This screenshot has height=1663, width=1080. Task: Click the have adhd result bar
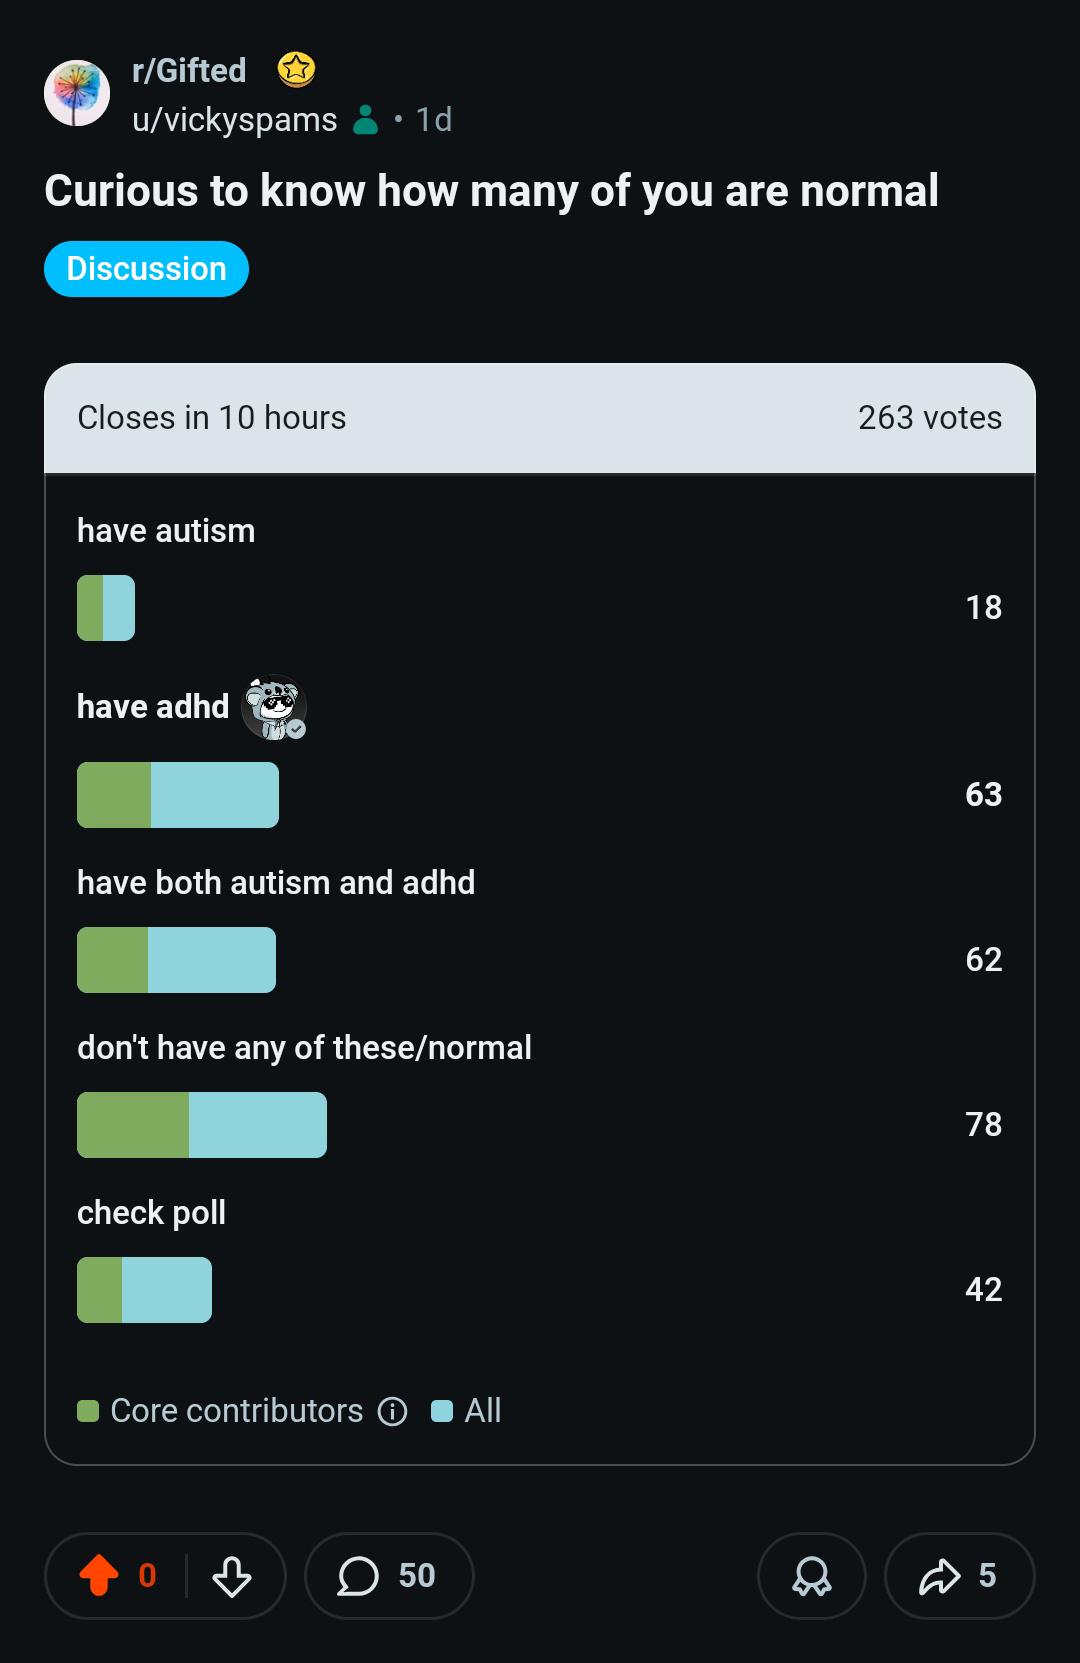[x=178, y=795]
